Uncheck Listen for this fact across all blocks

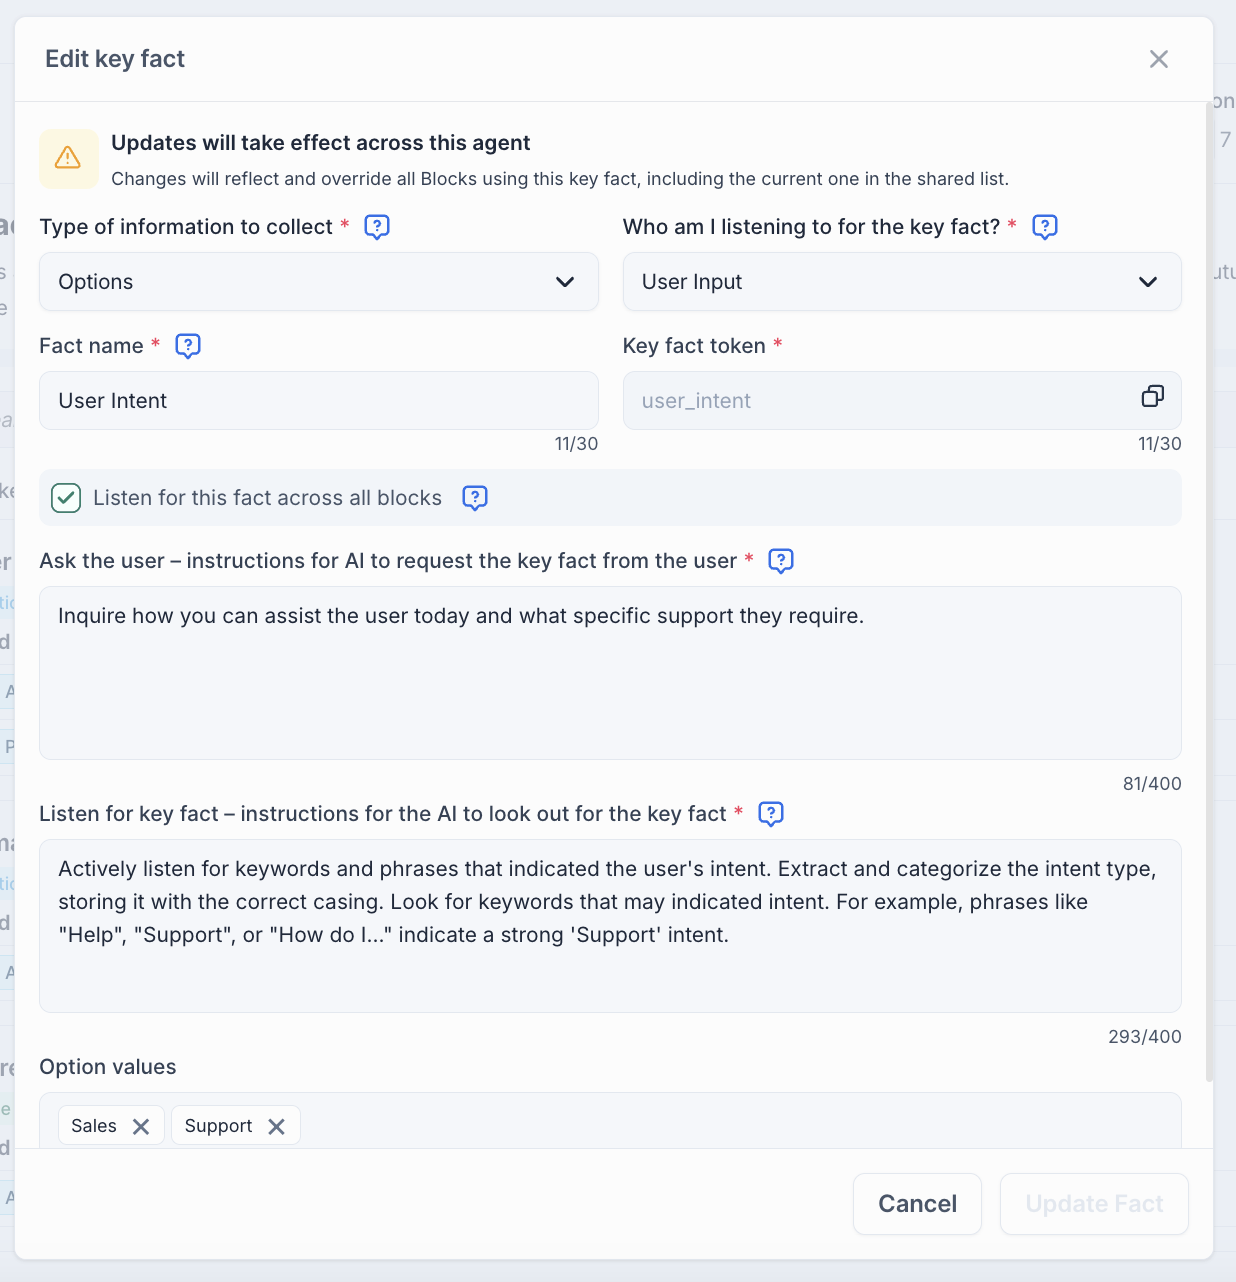click(x=66, y=498)
